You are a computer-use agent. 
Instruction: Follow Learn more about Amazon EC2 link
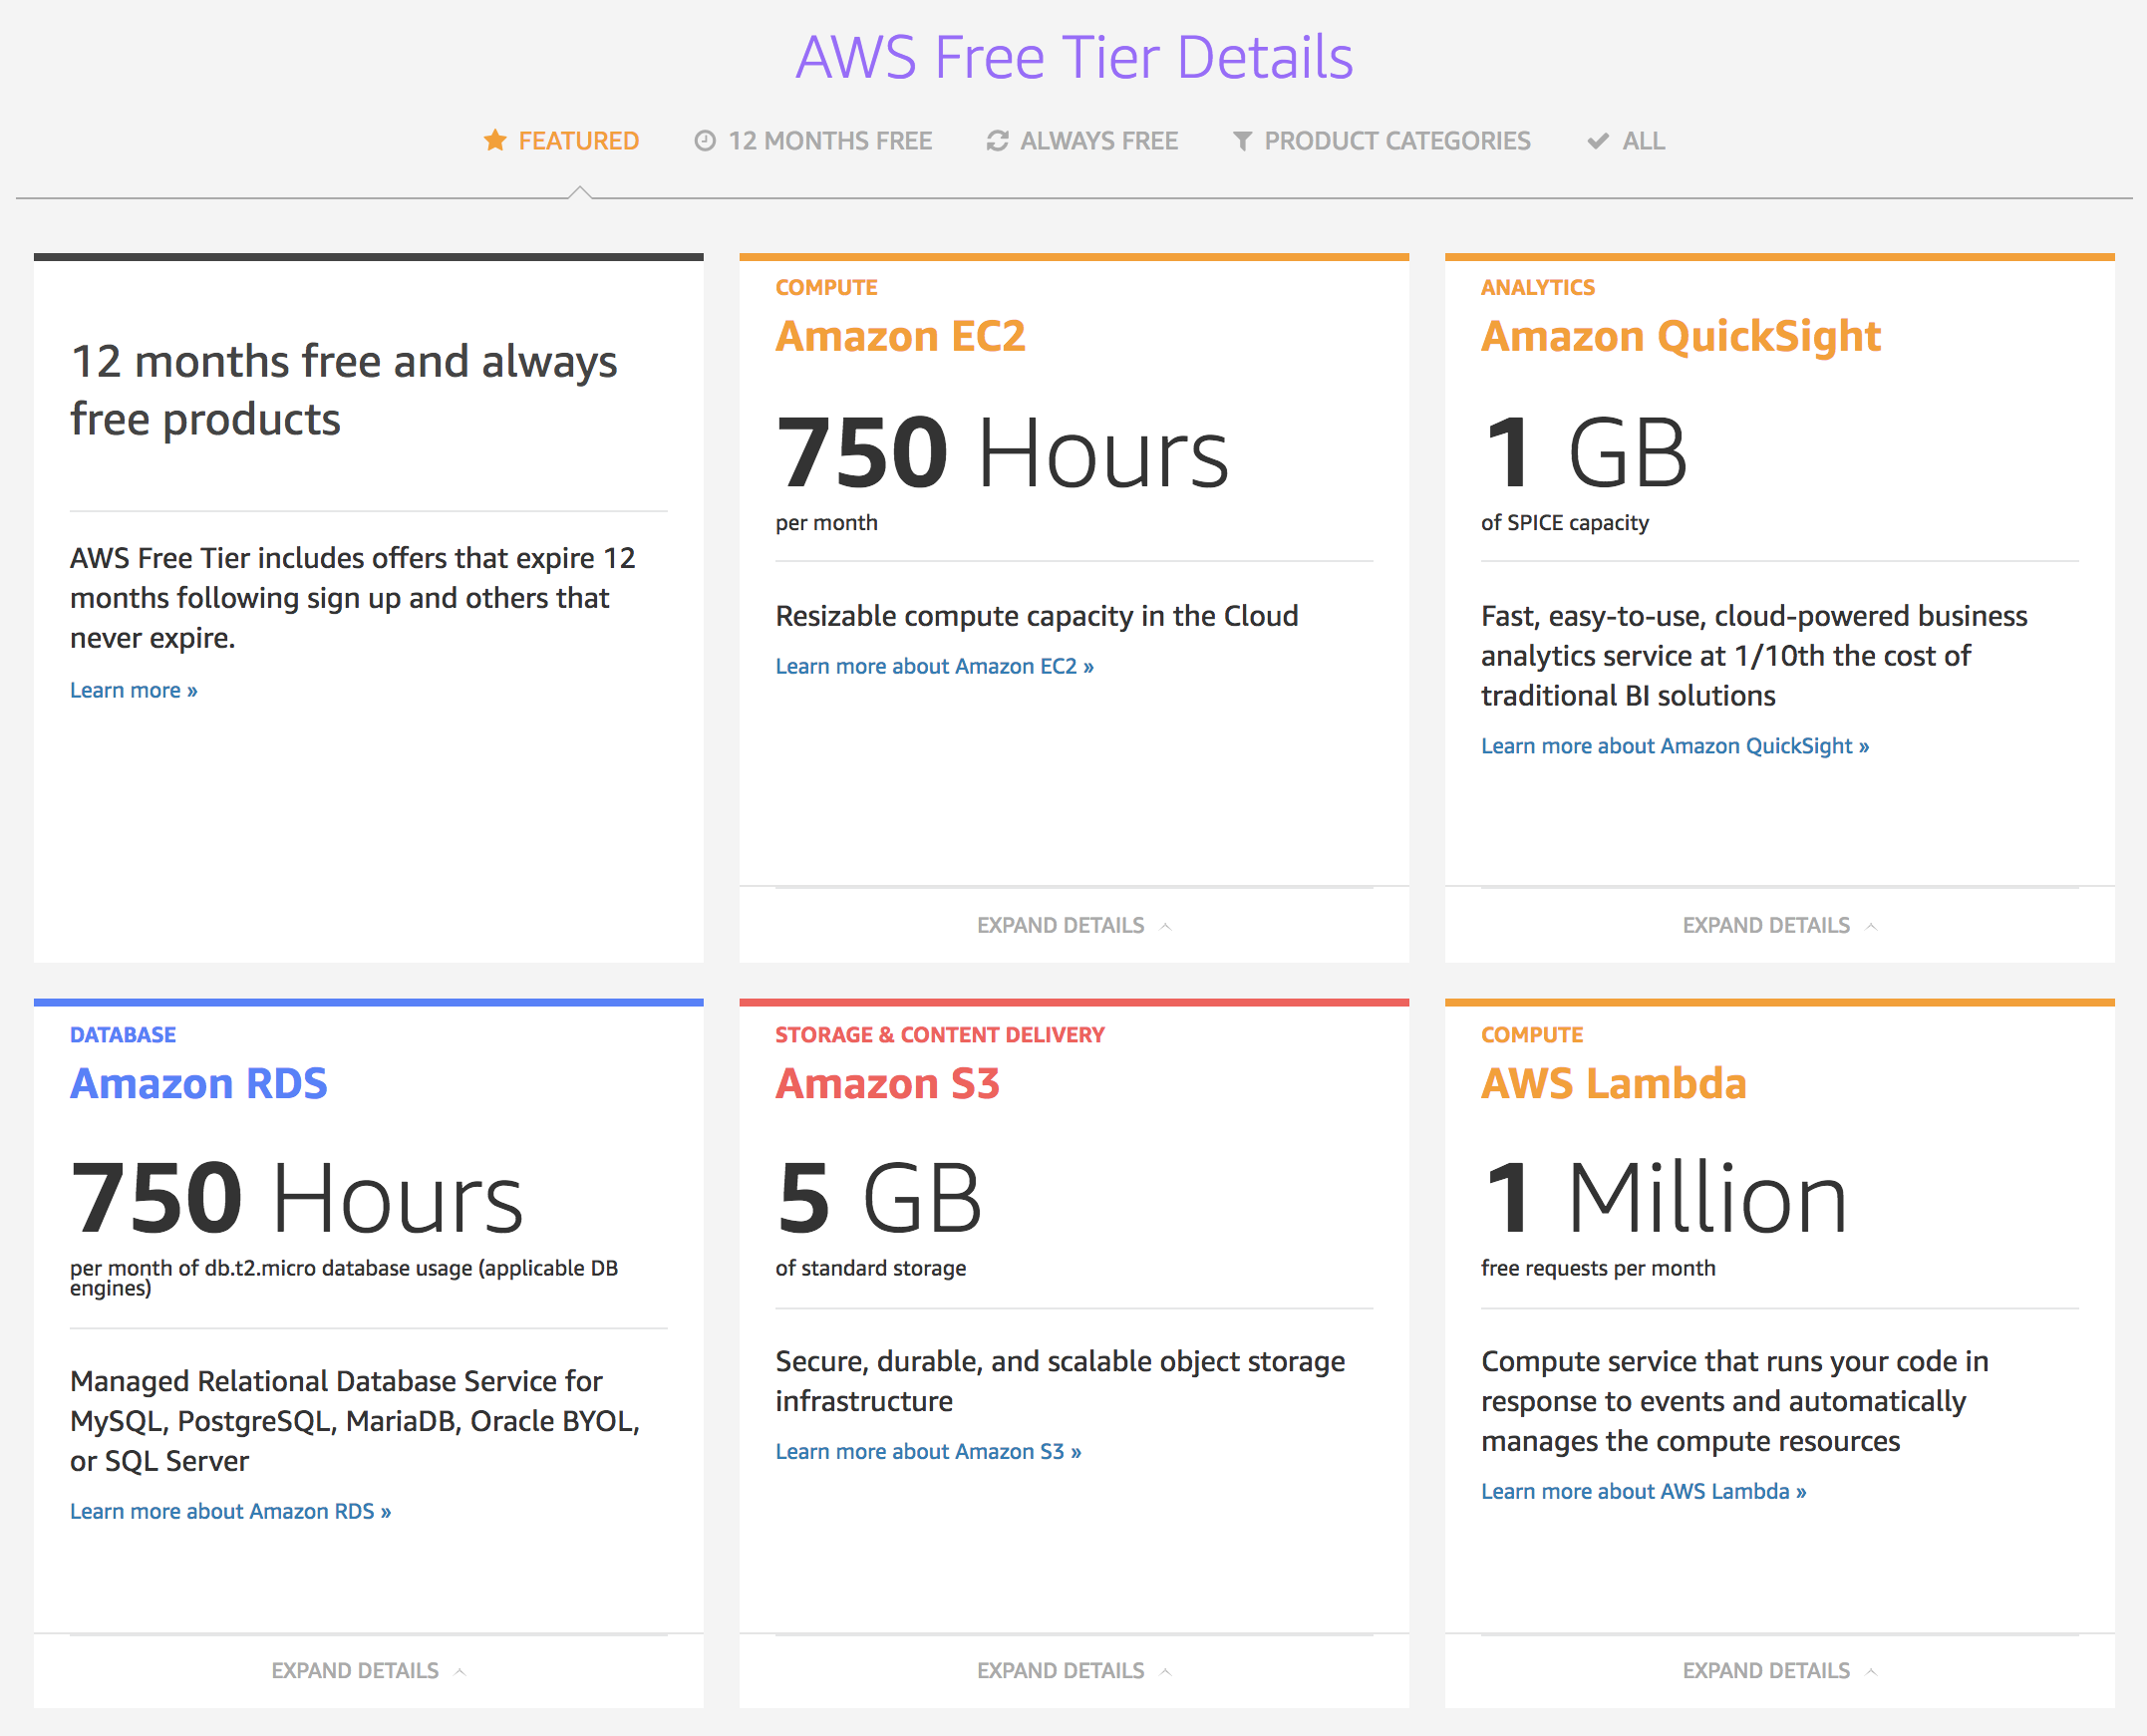pyautogui.click(x=934, y=666)
